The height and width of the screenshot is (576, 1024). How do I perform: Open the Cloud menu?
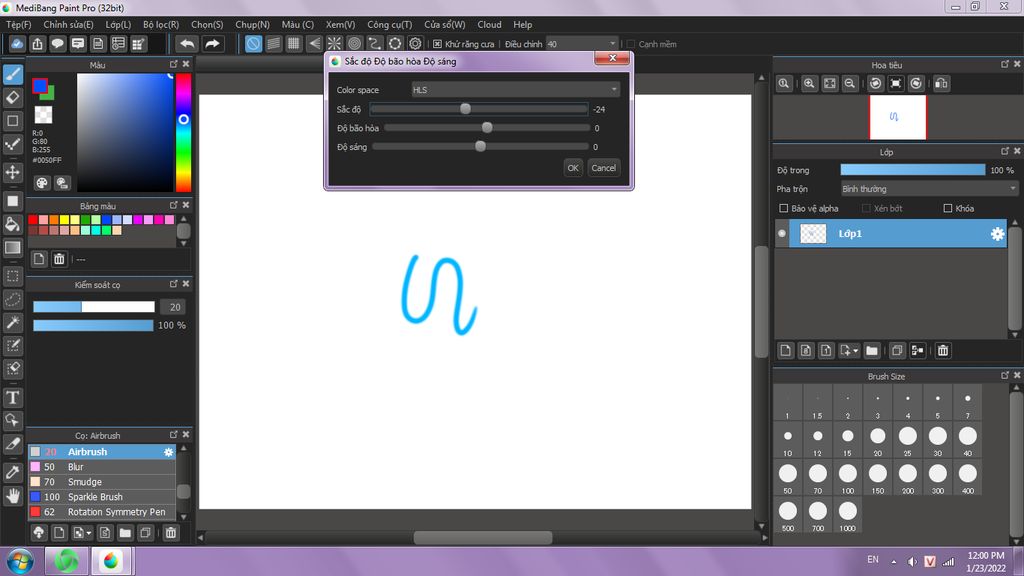pos(489,24)
